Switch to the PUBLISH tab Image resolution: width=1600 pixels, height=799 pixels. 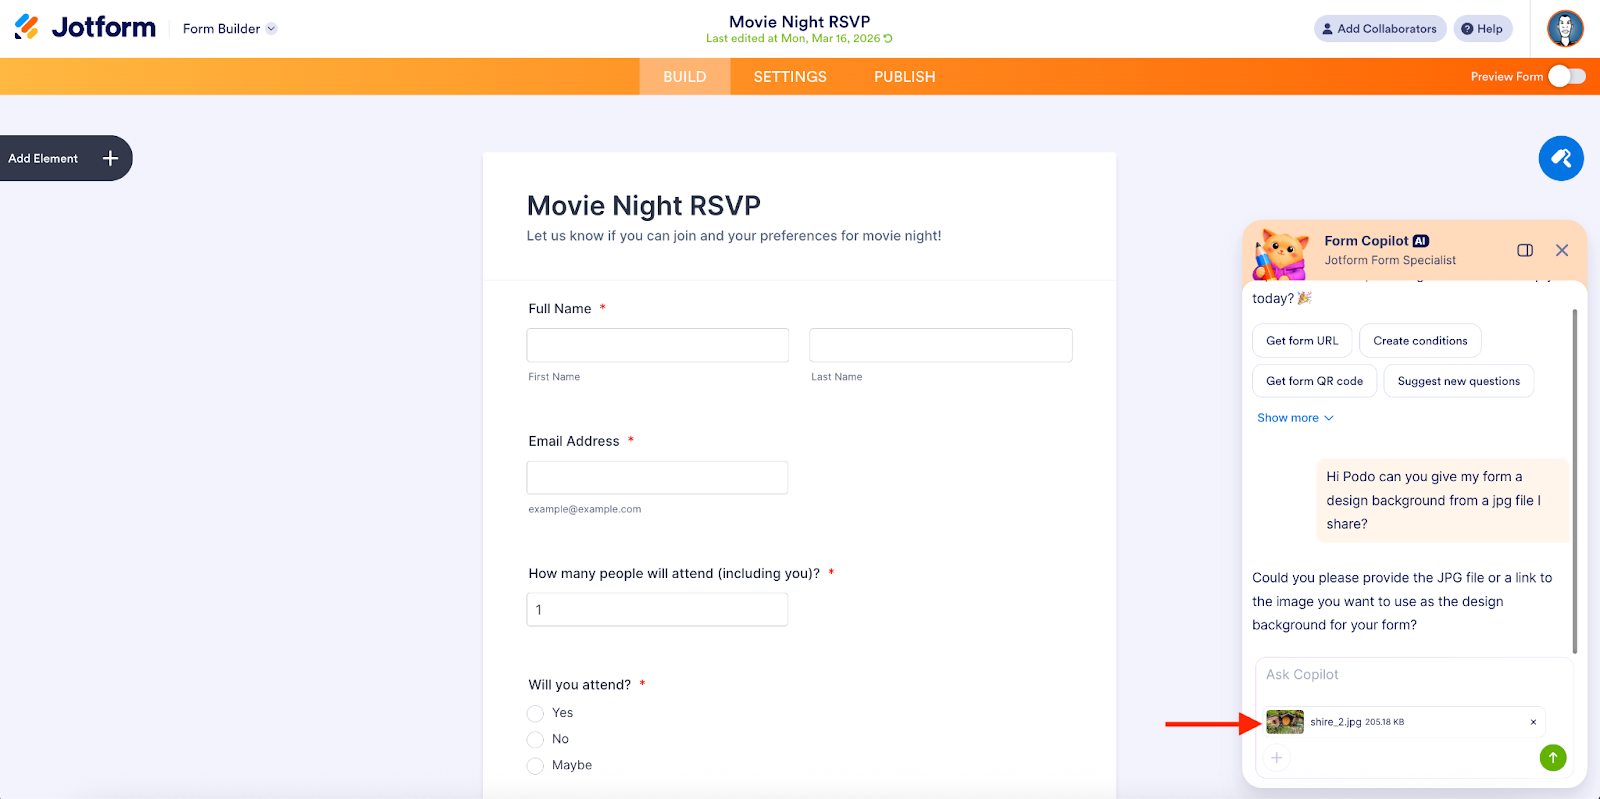point(905,77)
